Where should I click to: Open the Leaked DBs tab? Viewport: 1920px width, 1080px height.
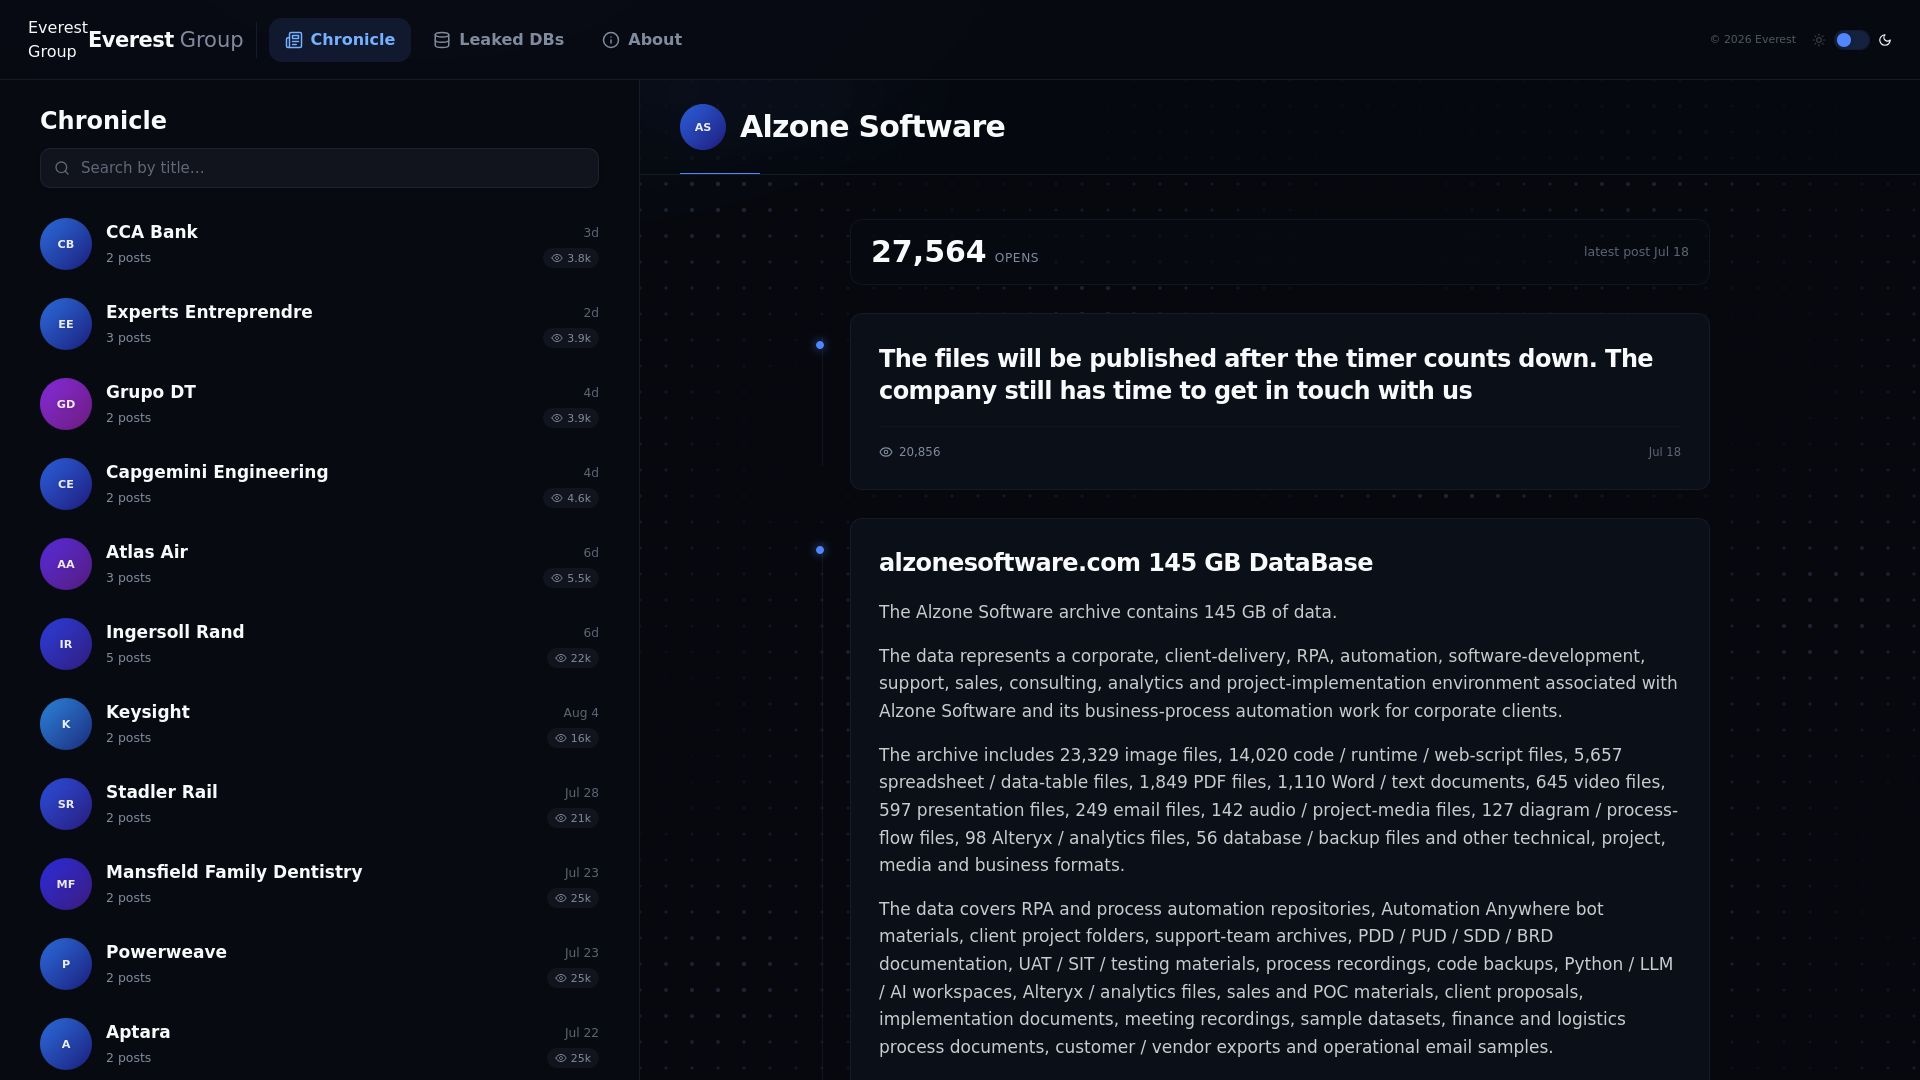click(498, 40)
